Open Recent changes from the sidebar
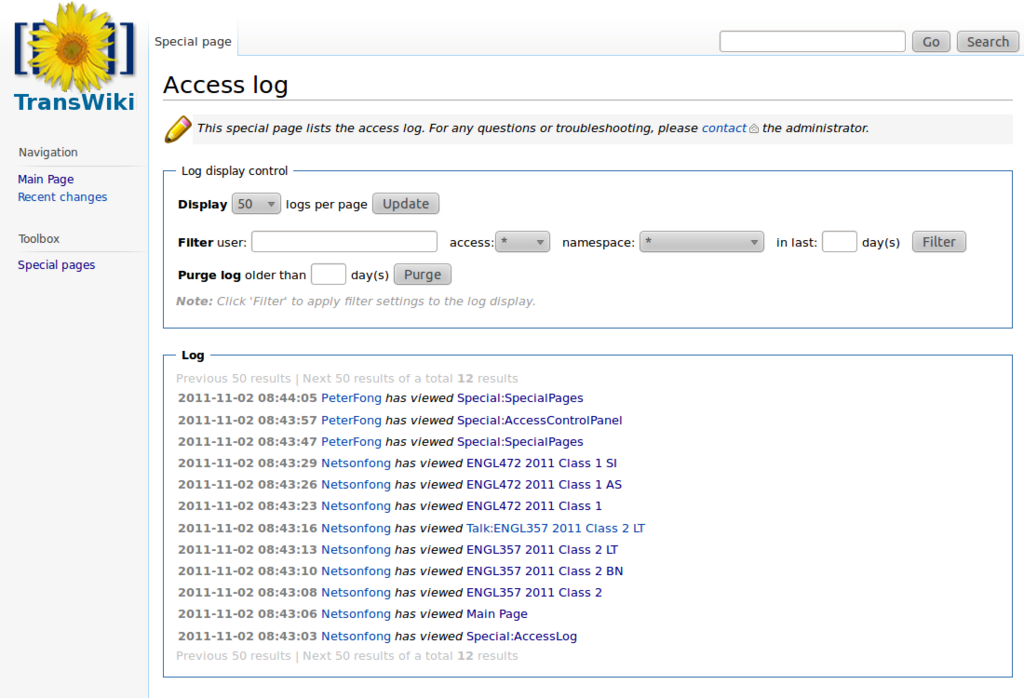The height and width of the screenshot is (698, 1024). [62, 197]
